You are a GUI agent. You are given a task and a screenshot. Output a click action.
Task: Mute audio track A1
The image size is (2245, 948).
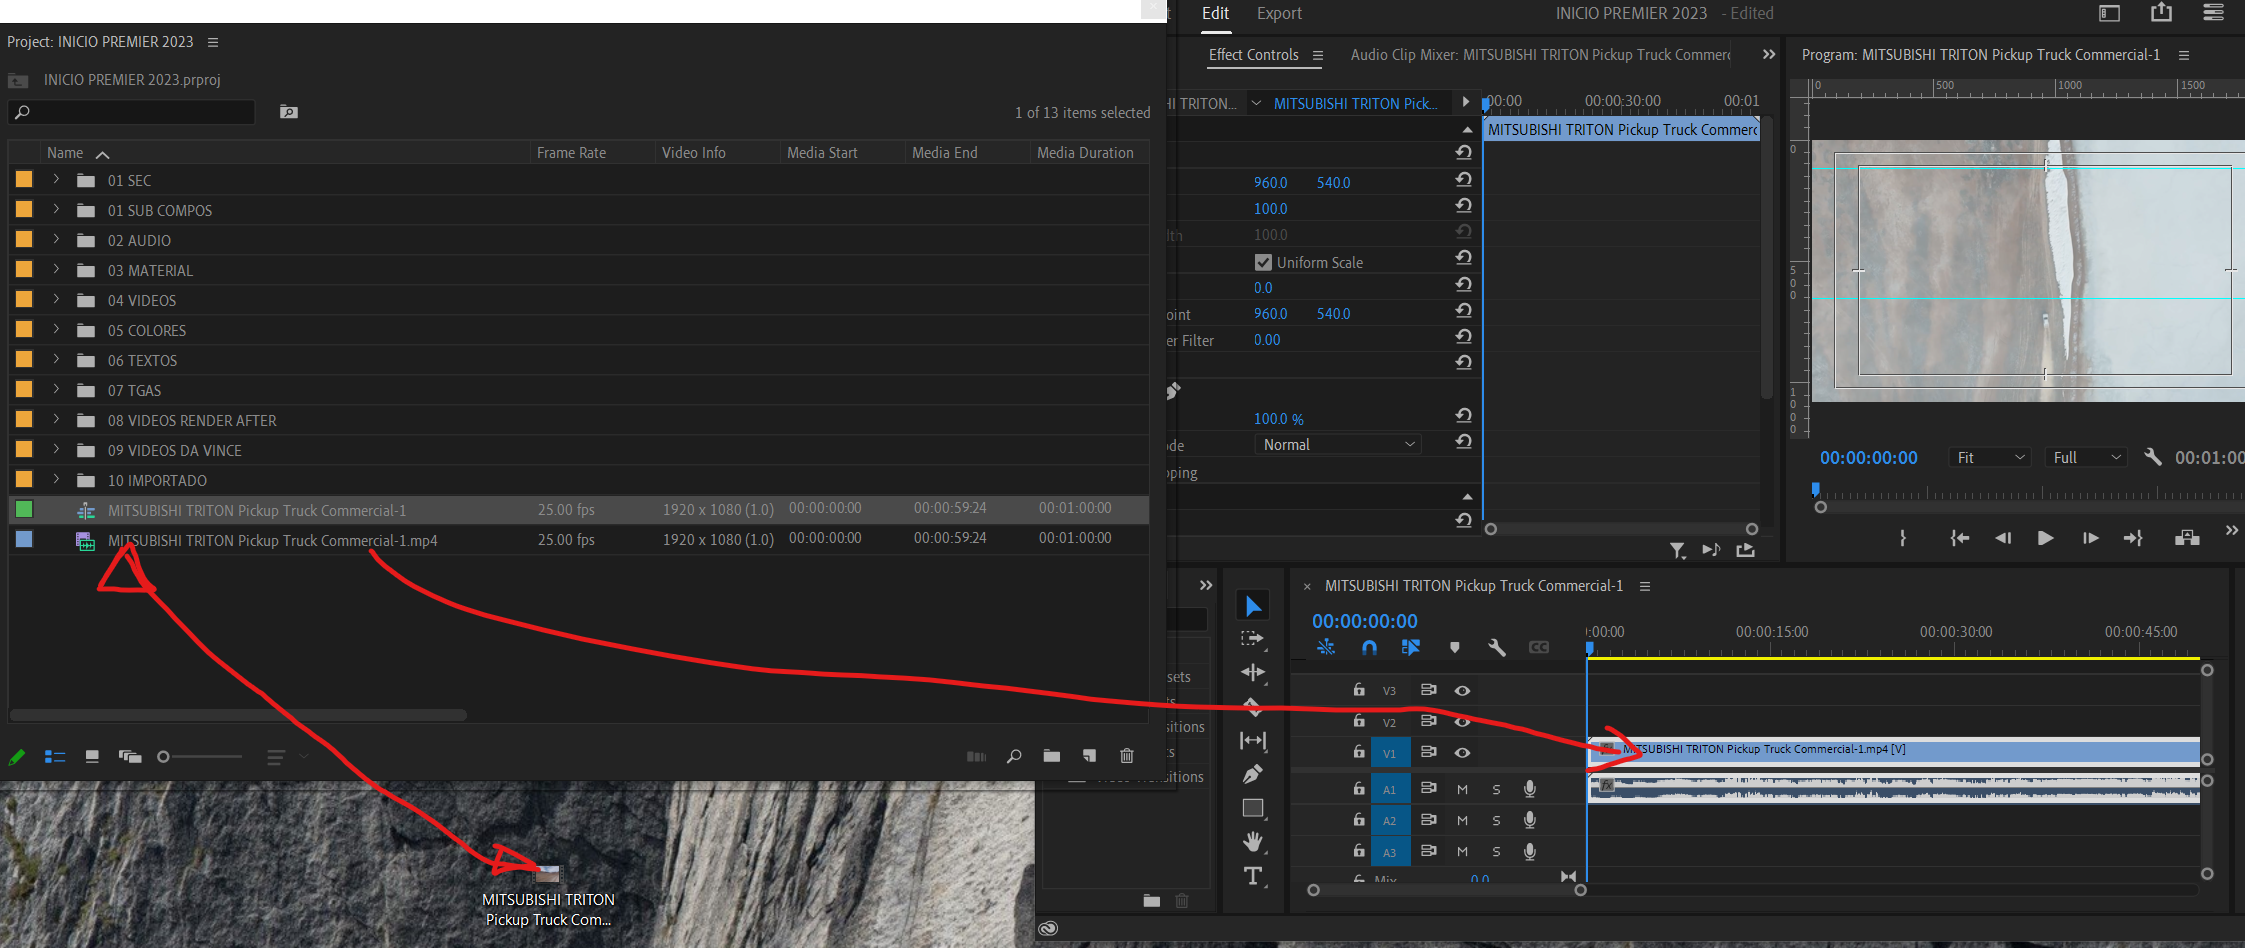coord(1461,788)
